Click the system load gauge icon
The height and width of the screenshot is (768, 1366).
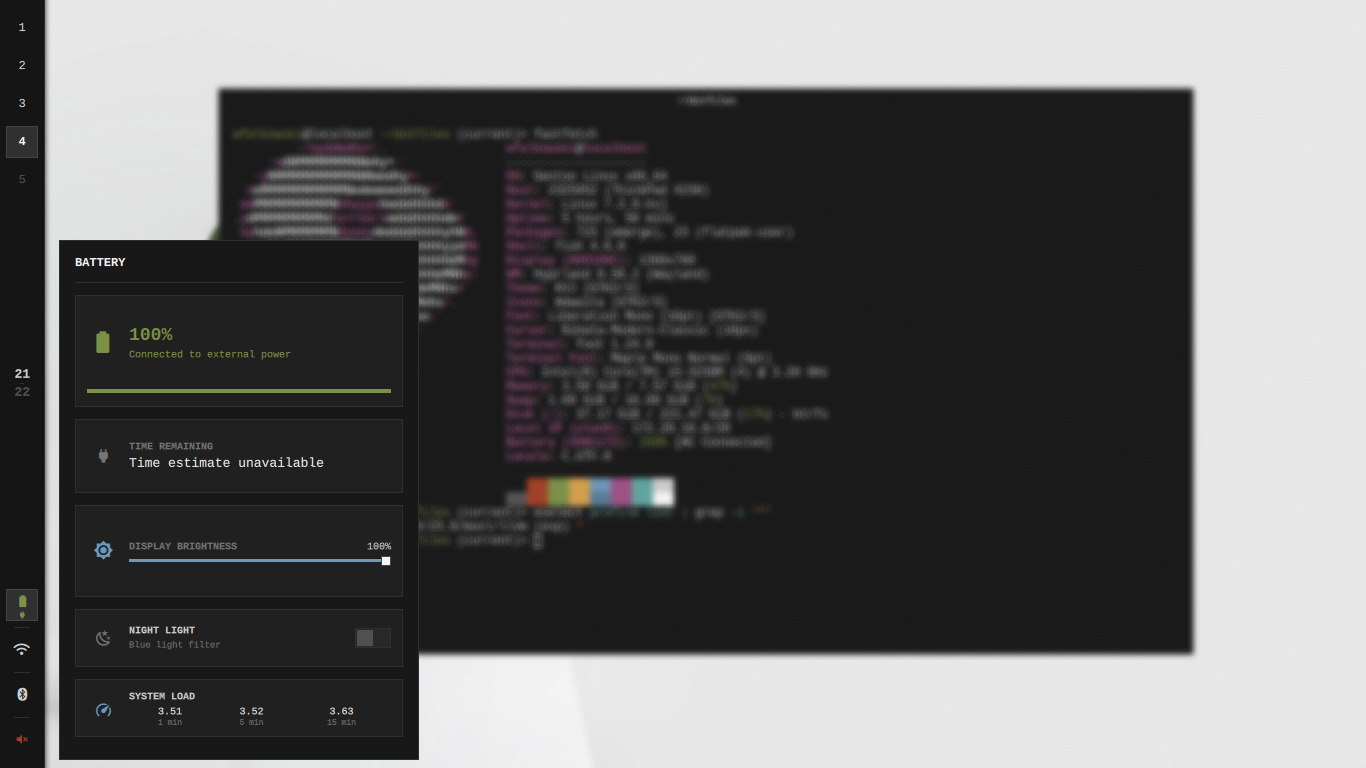click(103, 710)
